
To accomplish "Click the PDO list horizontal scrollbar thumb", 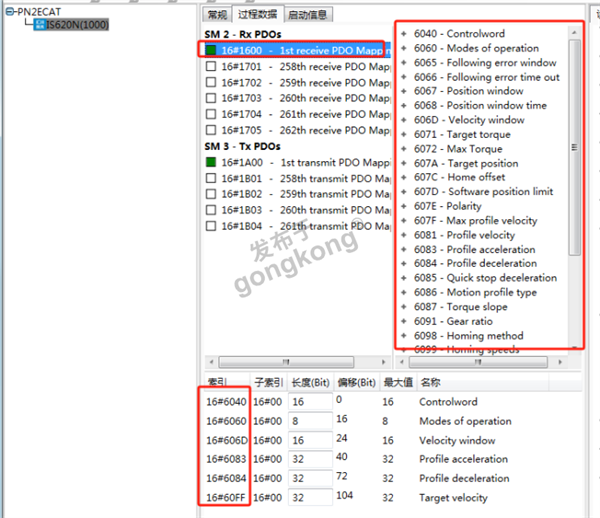I will tap(286, 362).
